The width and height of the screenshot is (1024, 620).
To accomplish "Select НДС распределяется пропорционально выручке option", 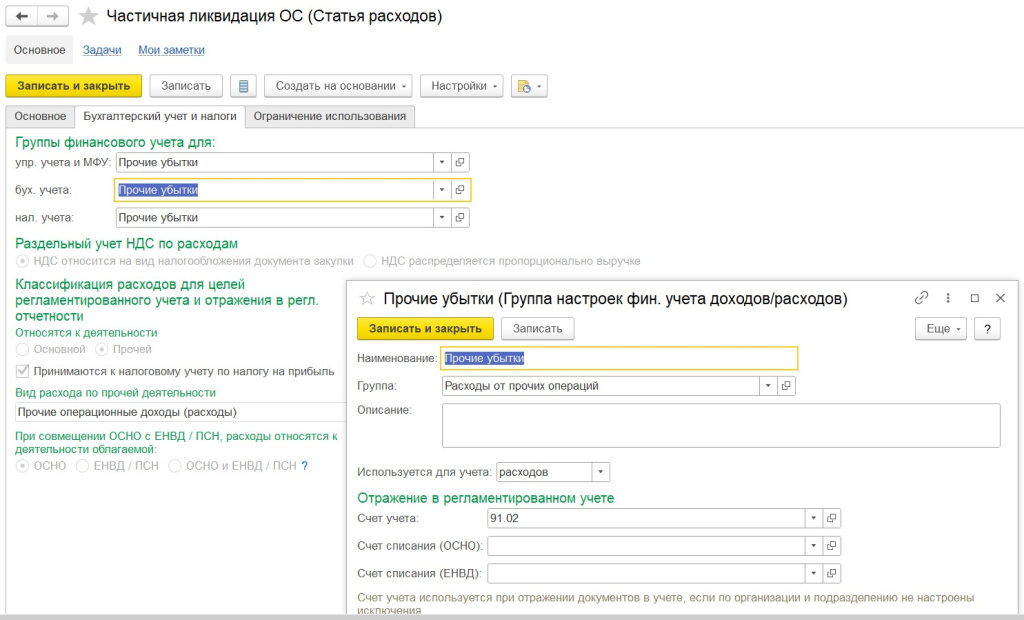I will (370, 261).
